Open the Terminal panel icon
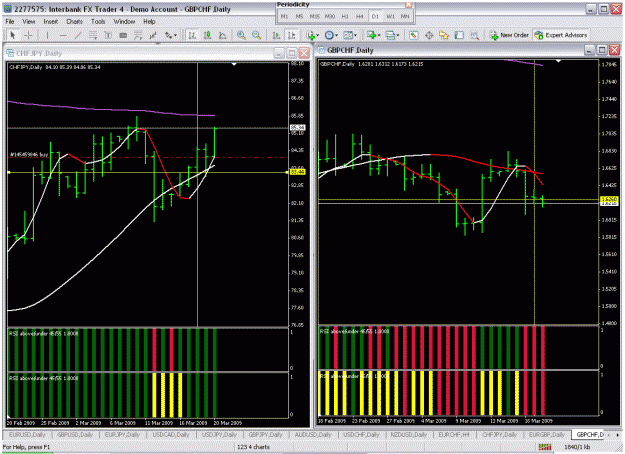This screenshot has width=625, height=454. 459,35
